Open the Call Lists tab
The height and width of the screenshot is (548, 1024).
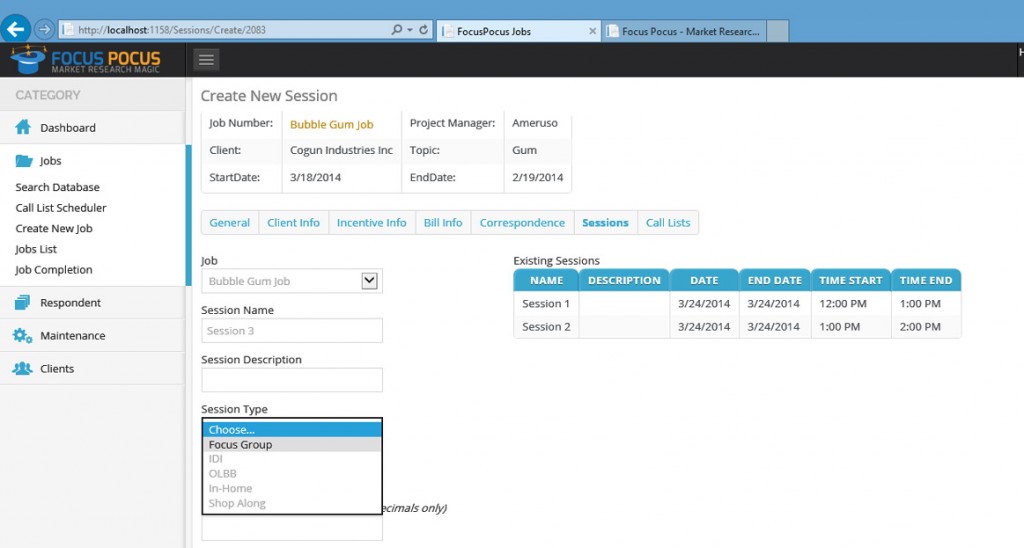click(667, 223)
